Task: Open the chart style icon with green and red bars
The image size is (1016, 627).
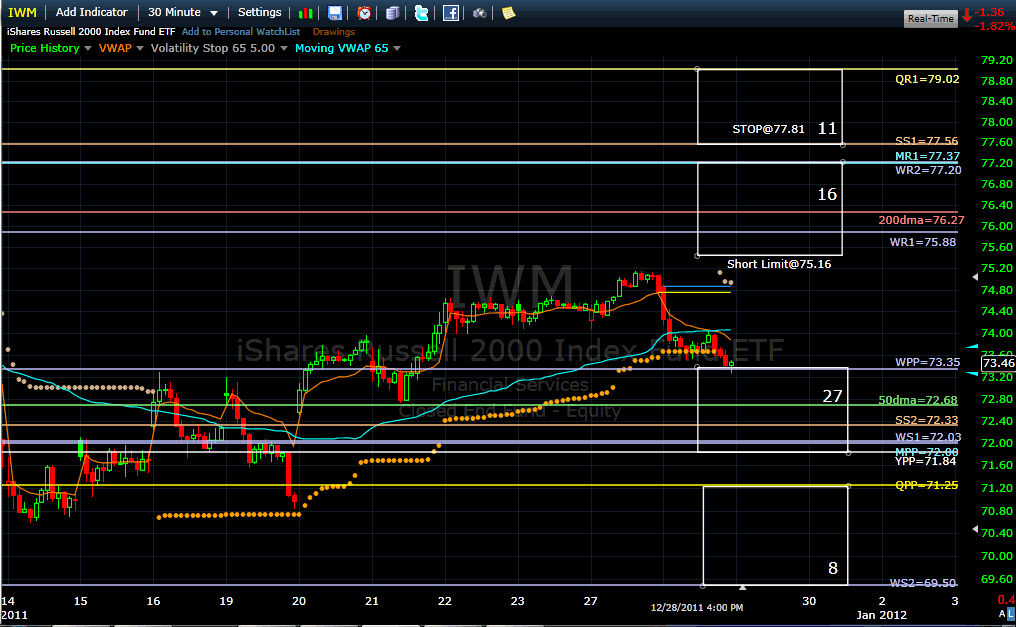Action: coord(306,13)
